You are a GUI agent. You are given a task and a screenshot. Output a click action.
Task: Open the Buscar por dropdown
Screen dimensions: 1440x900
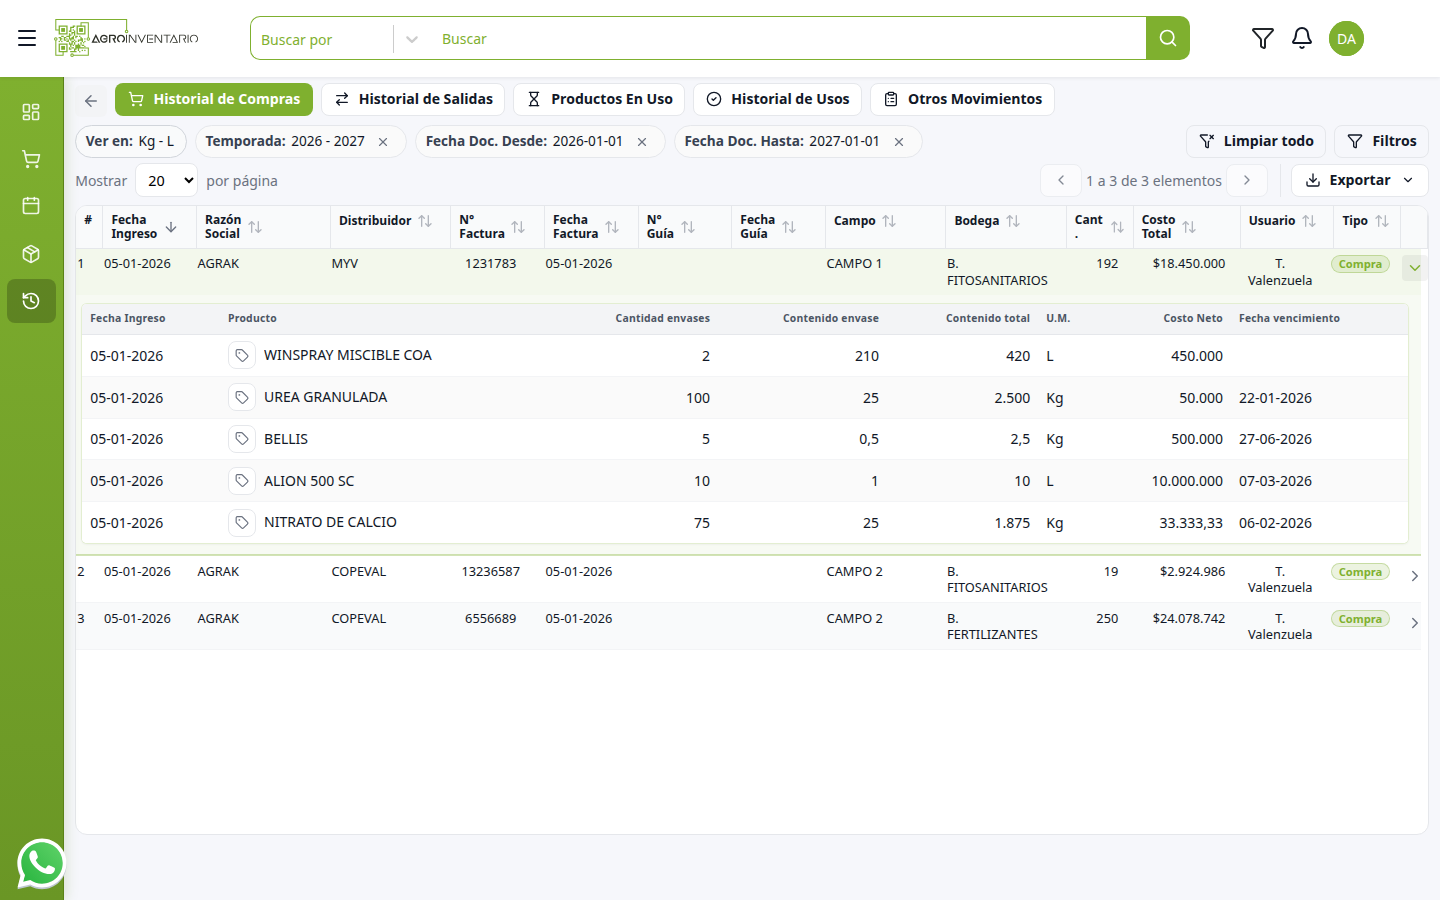point(339,39)
